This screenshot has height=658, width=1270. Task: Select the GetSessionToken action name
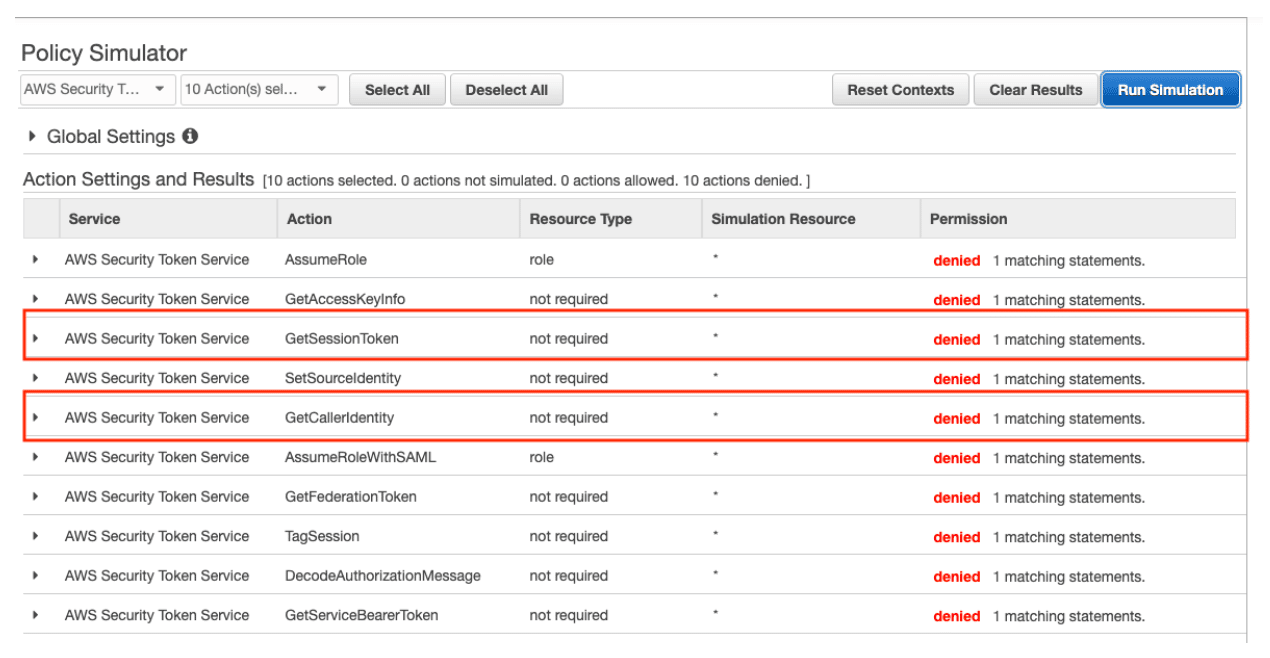tap(342, 338)
